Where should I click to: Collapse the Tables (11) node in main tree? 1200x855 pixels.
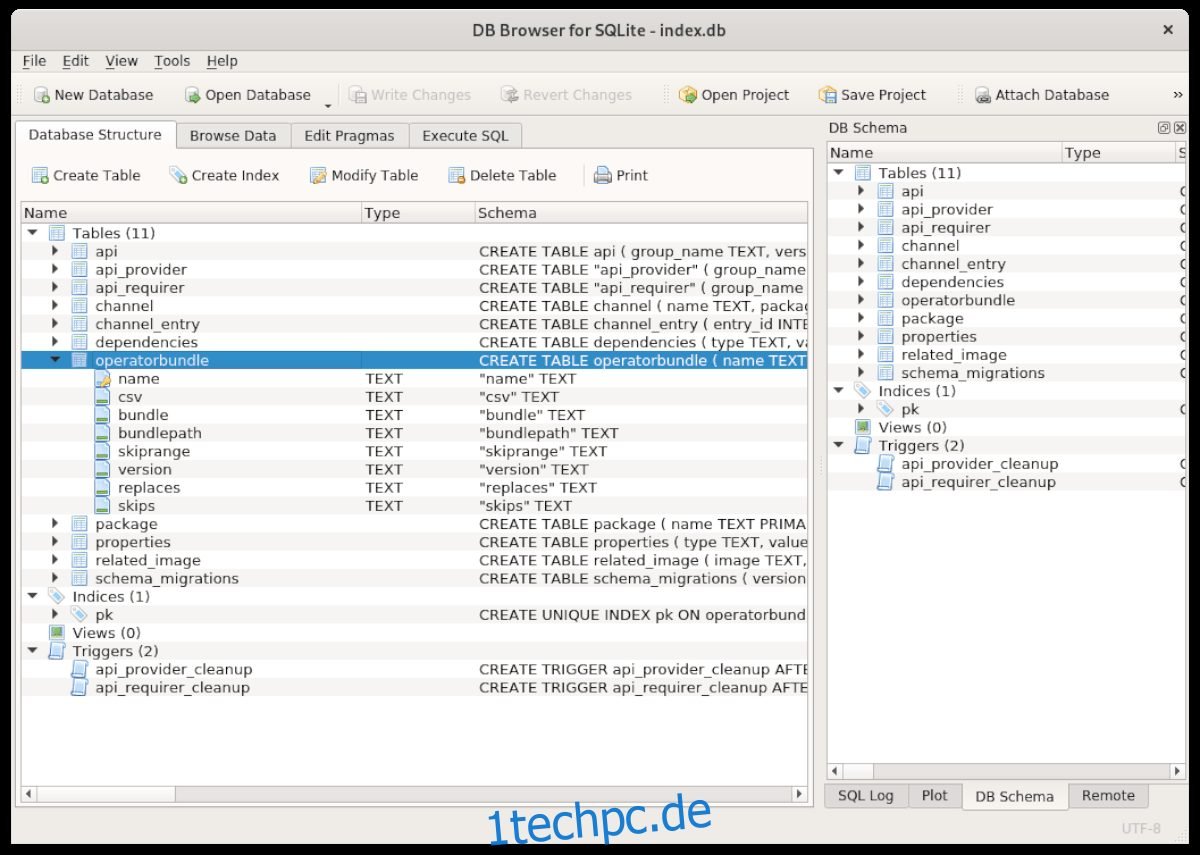click(32, 233)
